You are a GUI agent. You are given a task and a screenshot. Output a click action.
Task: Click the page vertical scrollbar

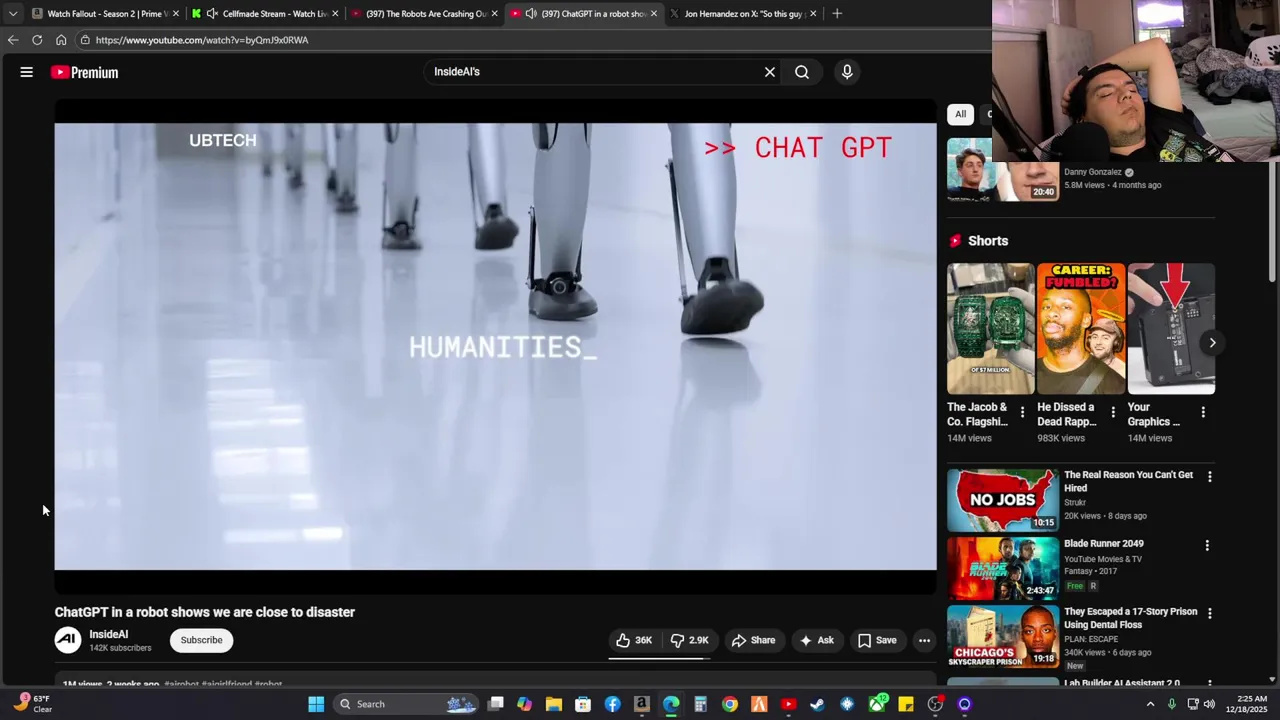coord(1272,222)
